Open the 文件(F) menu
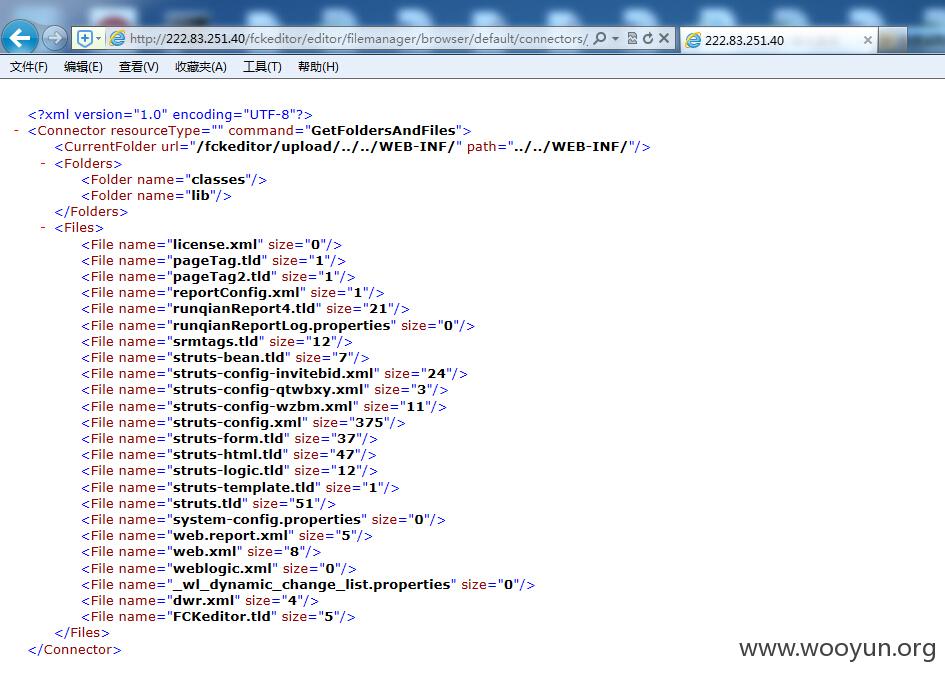Viewport: 945px width, 677px height. pyautogui.click(x=28, y=67)
